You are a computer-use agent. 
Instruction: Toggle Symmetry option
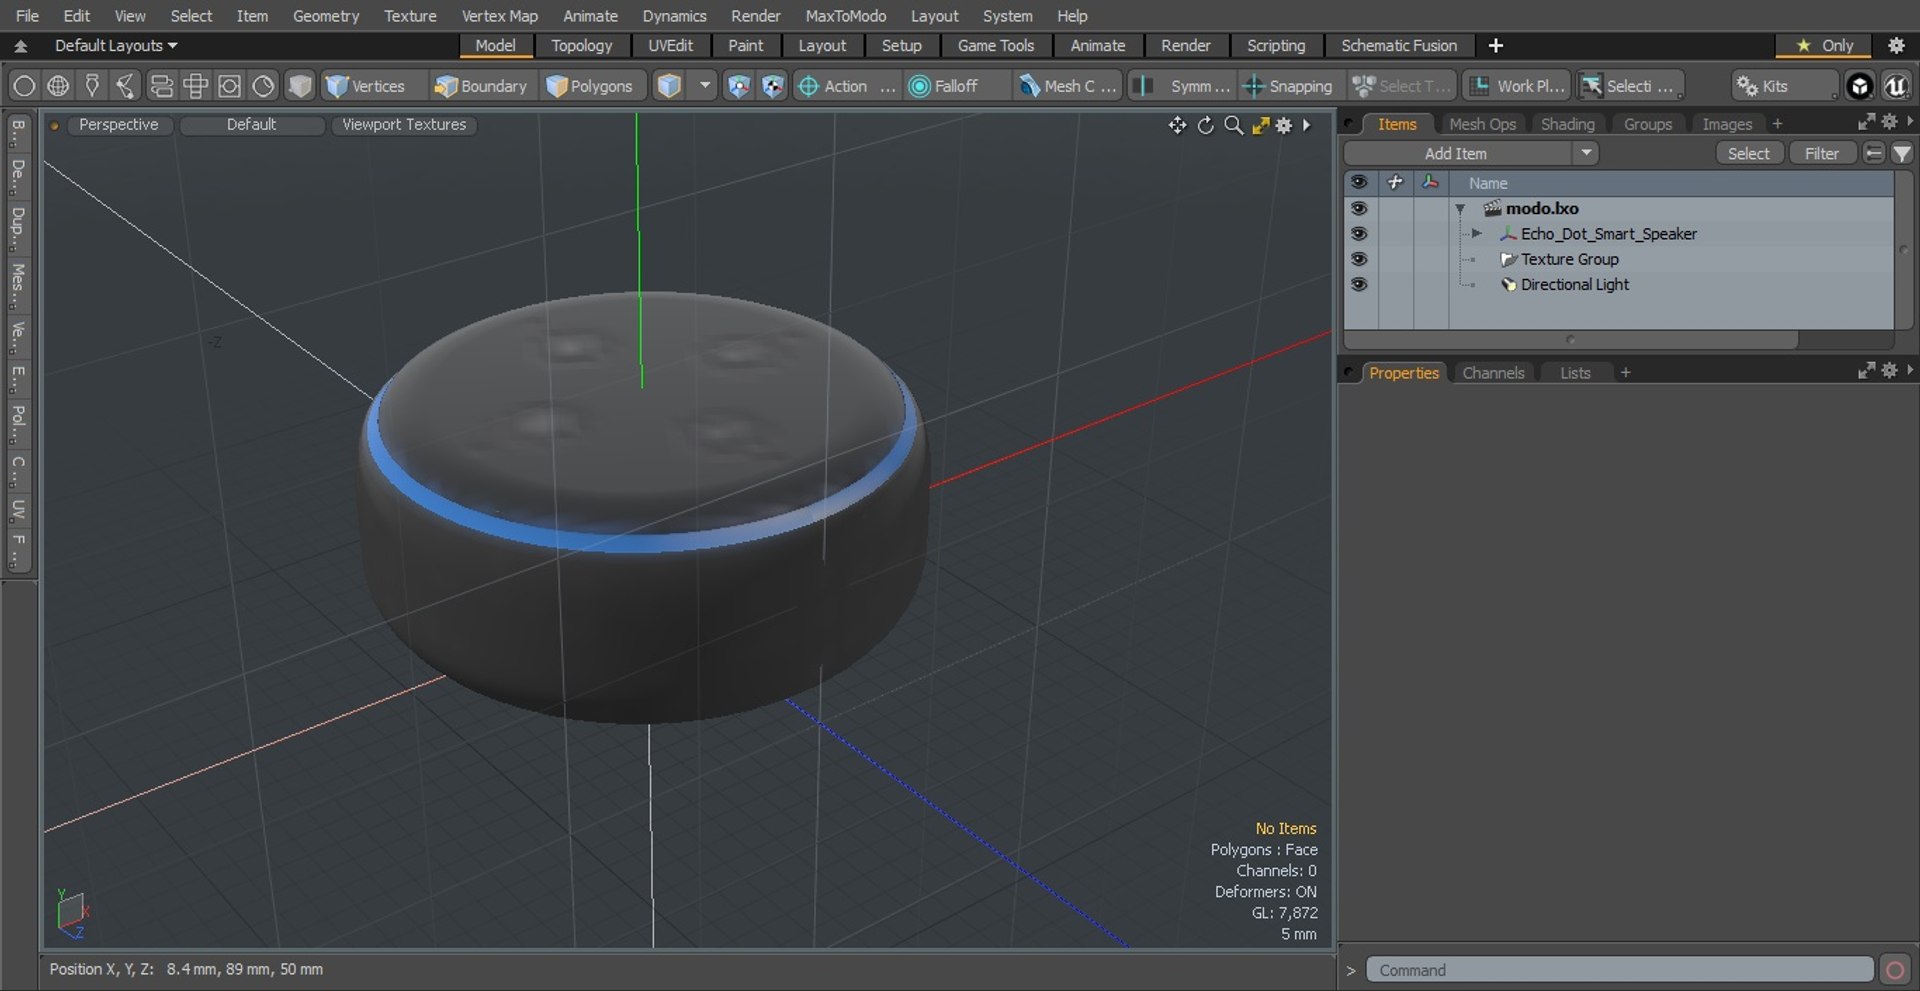[1182, 86]
